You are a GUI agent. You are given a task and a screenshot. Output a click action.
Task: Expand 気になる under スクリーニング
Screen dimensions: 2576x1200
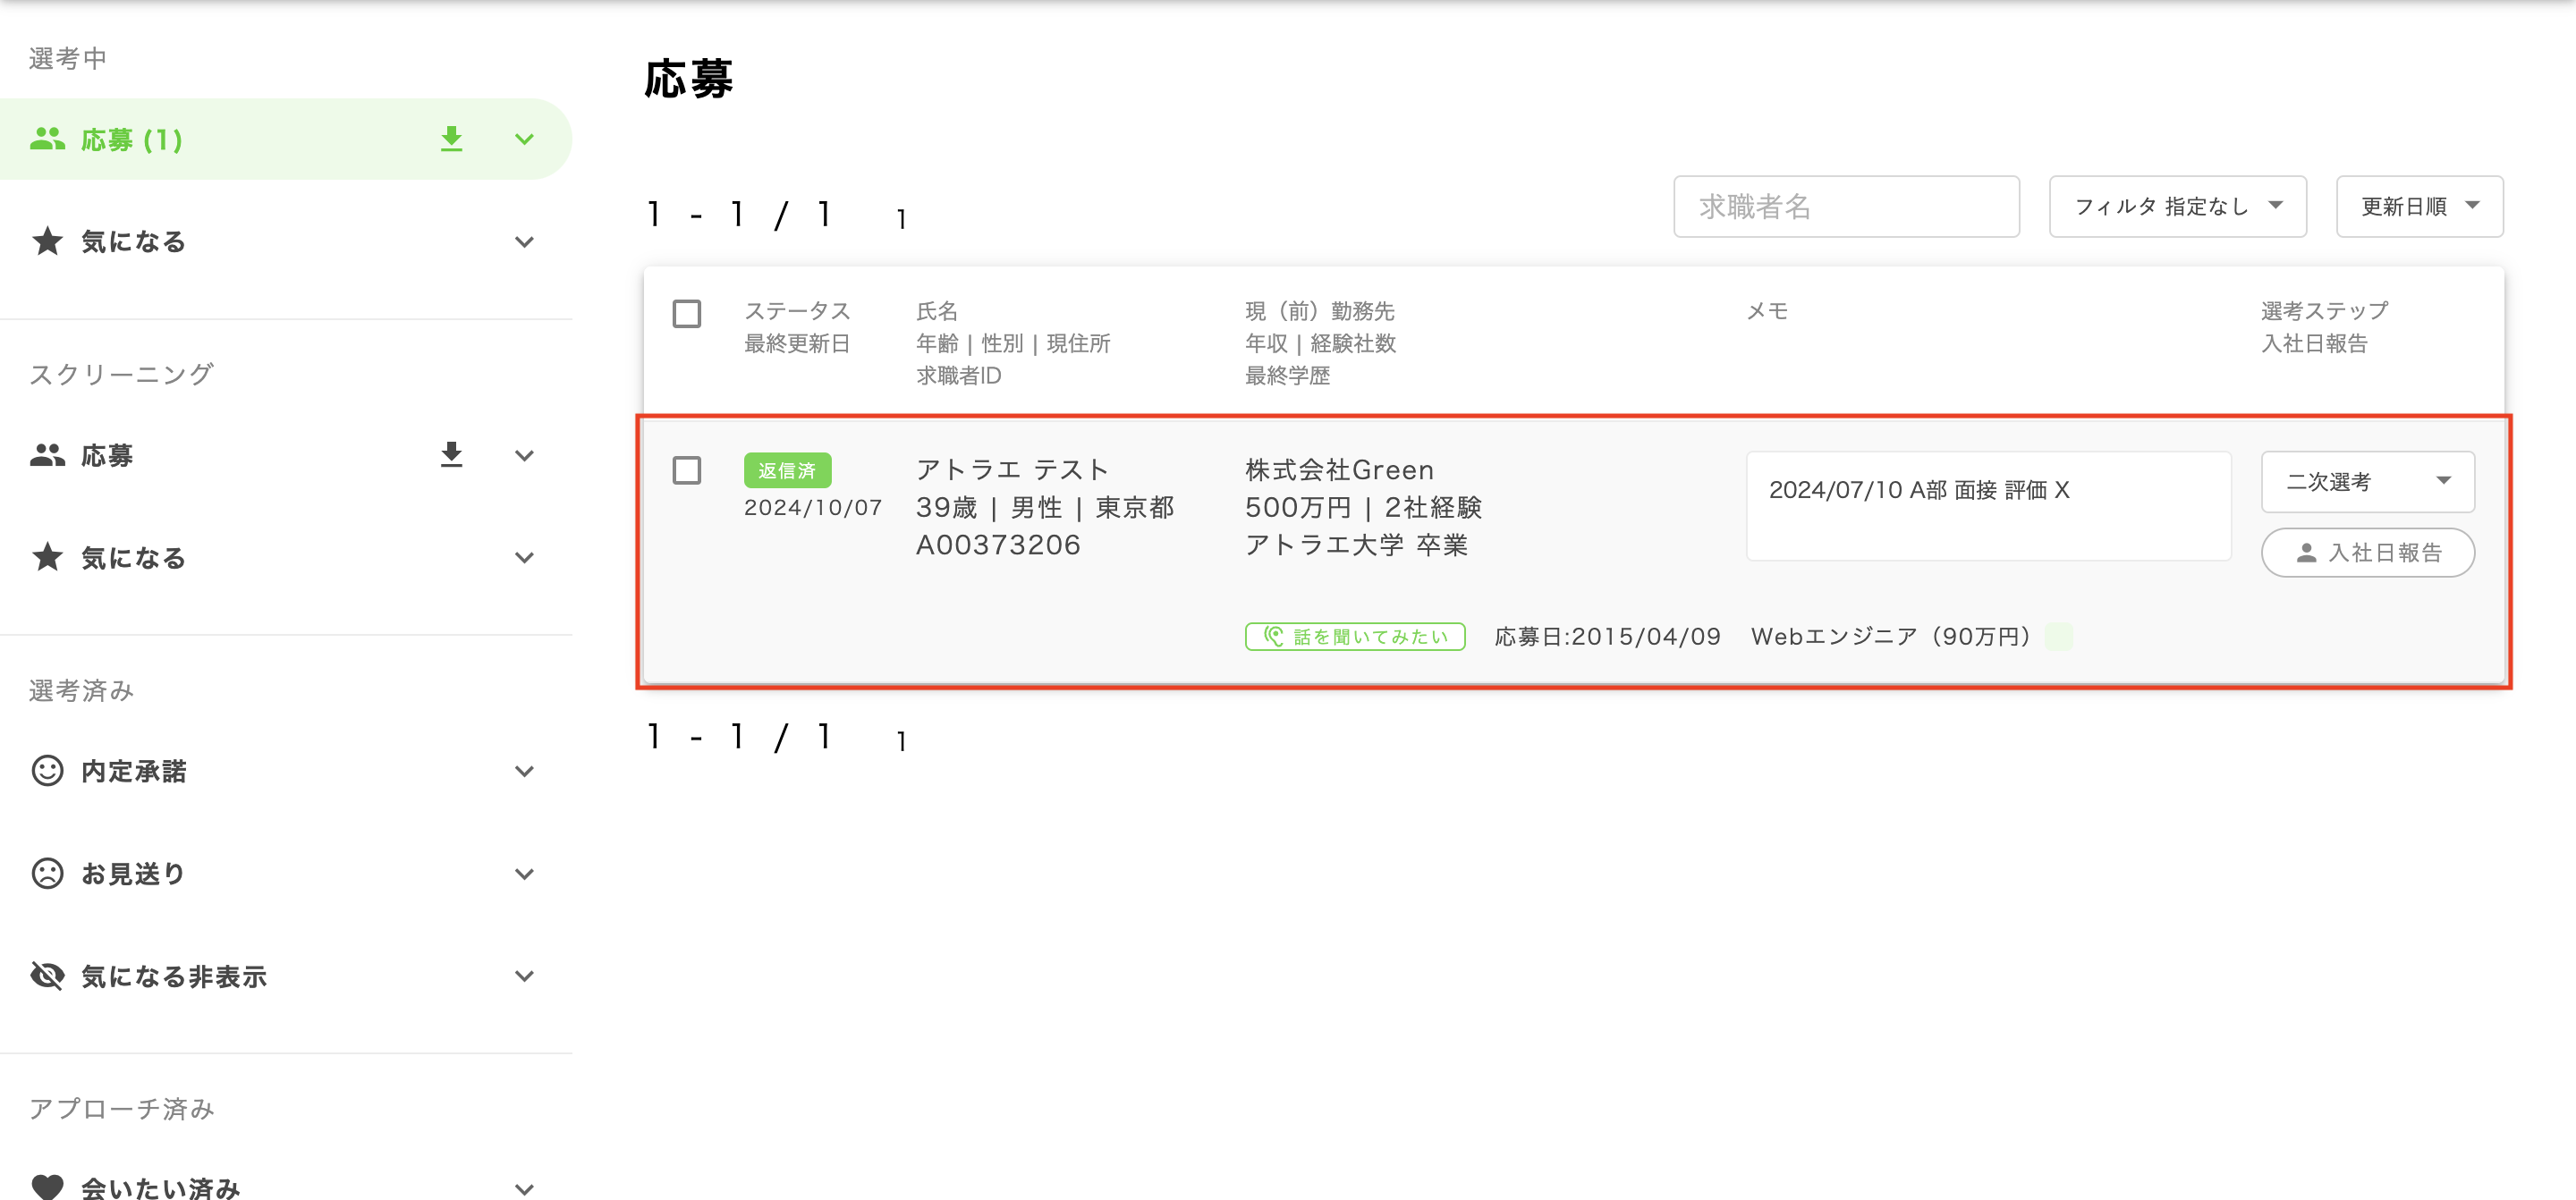pyautogui.click(x=524, y=558)
